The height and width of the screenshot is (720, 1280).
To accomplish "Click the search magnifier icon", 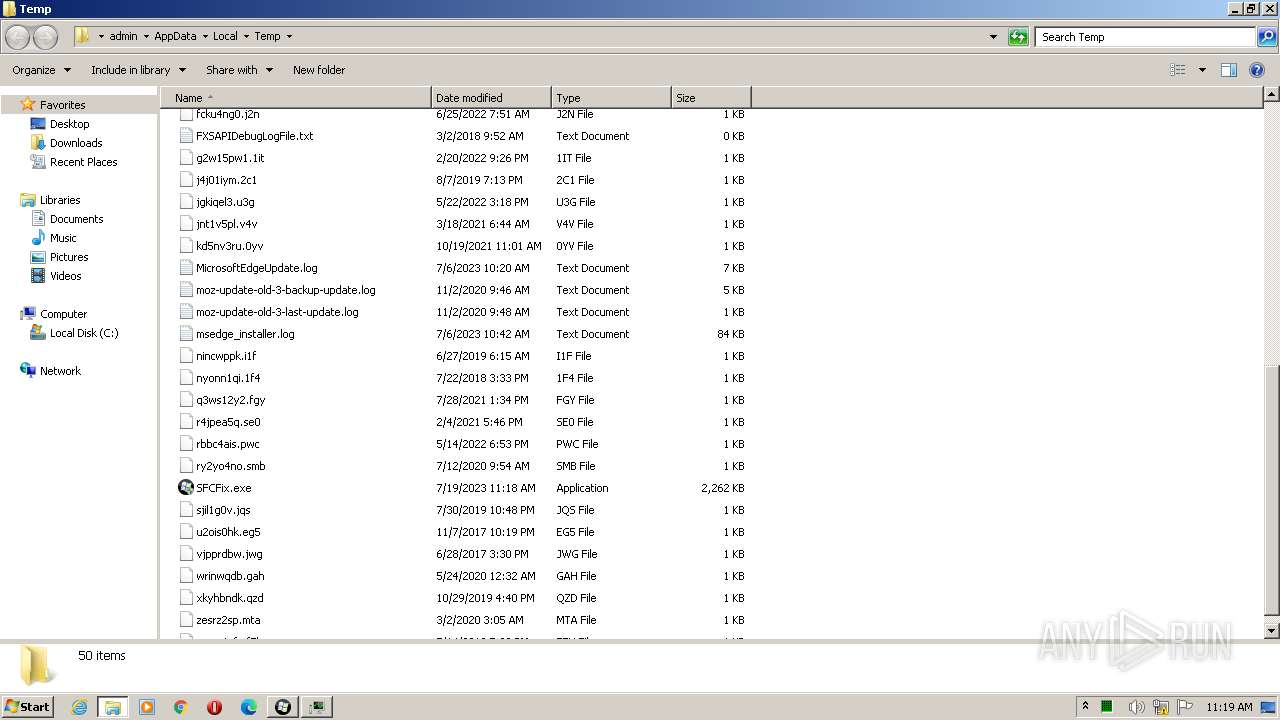I will click(x=1266, y=37).
